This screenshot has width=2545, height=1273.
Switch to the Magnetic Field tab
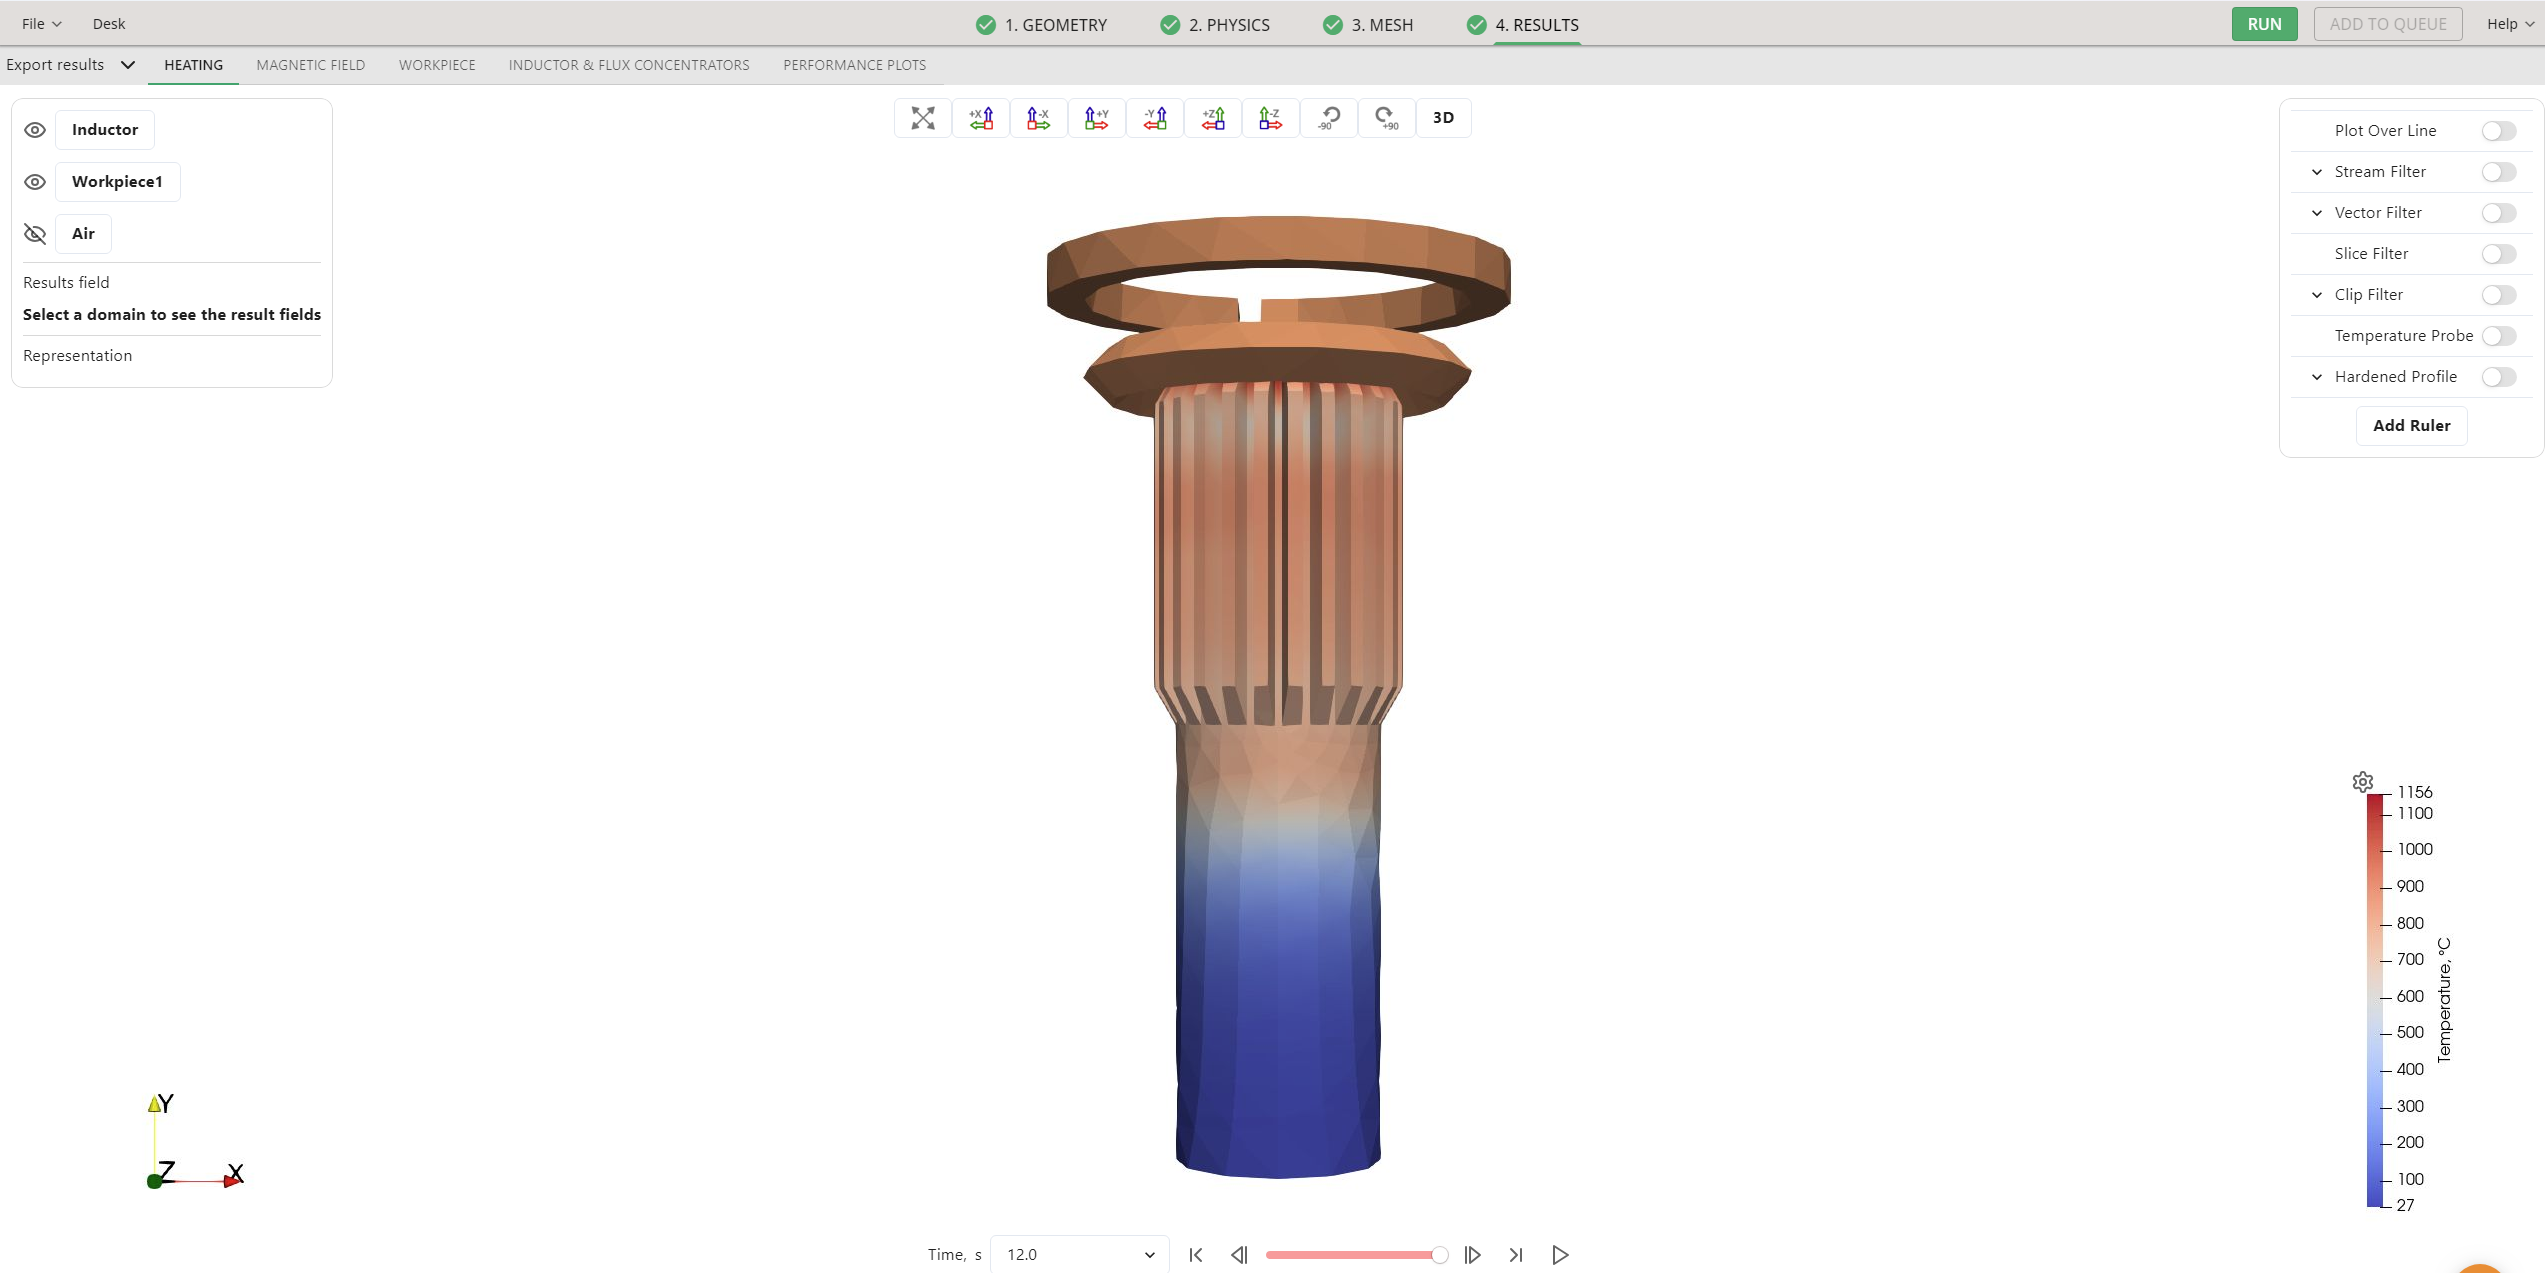(x=310, y=65)
